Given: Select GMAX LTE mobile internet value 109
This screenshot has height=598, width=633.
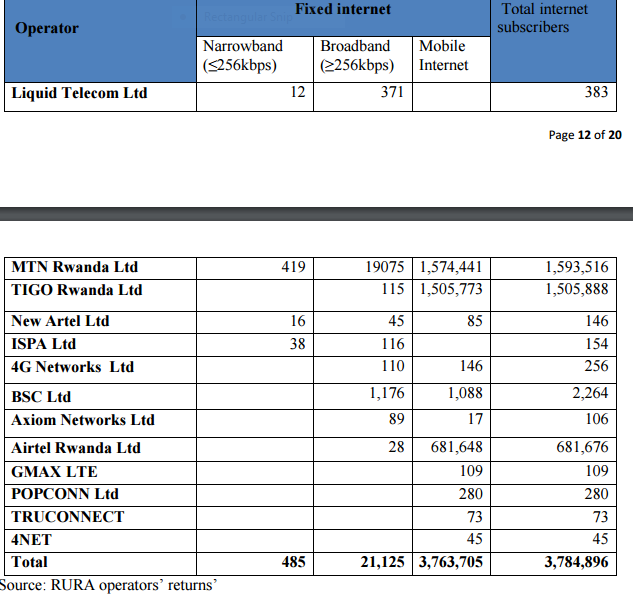Looking at the screenshot, I should 471,471.
